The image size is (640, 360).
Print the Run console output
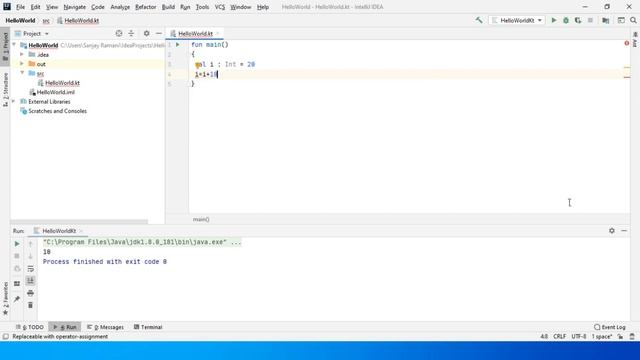pos(30,293)
